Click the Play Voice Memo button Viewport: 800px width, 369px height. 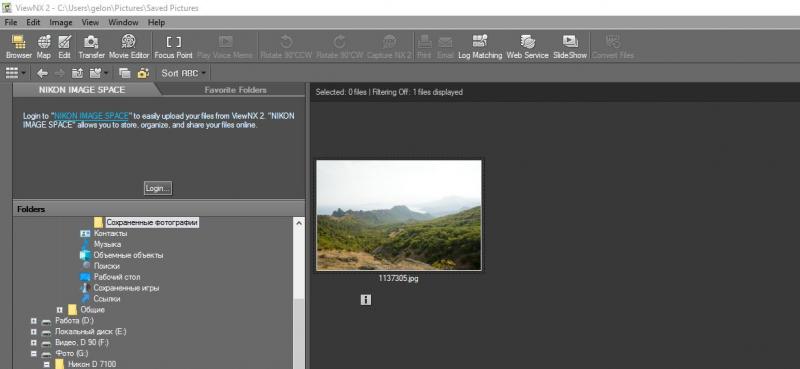click(x=225, y=47)
